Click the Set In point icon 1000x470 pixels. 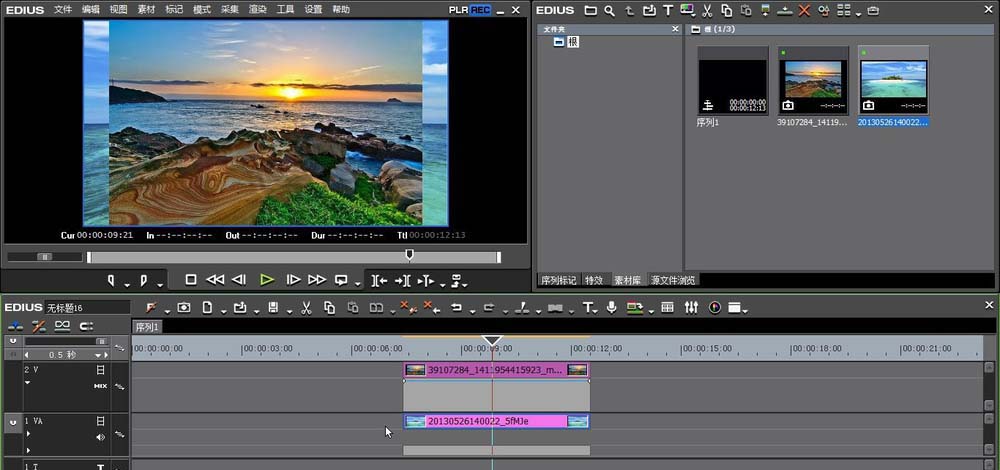pos(111,280)
